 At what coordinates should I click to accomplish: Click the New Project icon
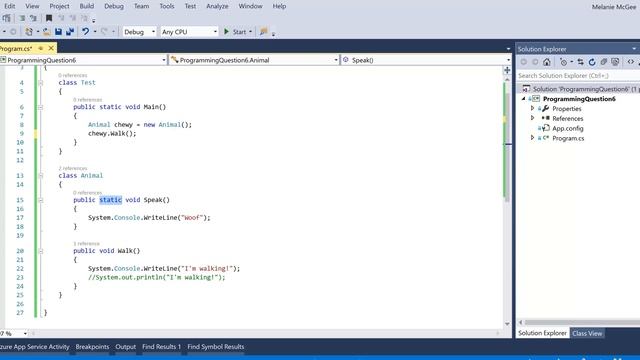coord(29,31)
